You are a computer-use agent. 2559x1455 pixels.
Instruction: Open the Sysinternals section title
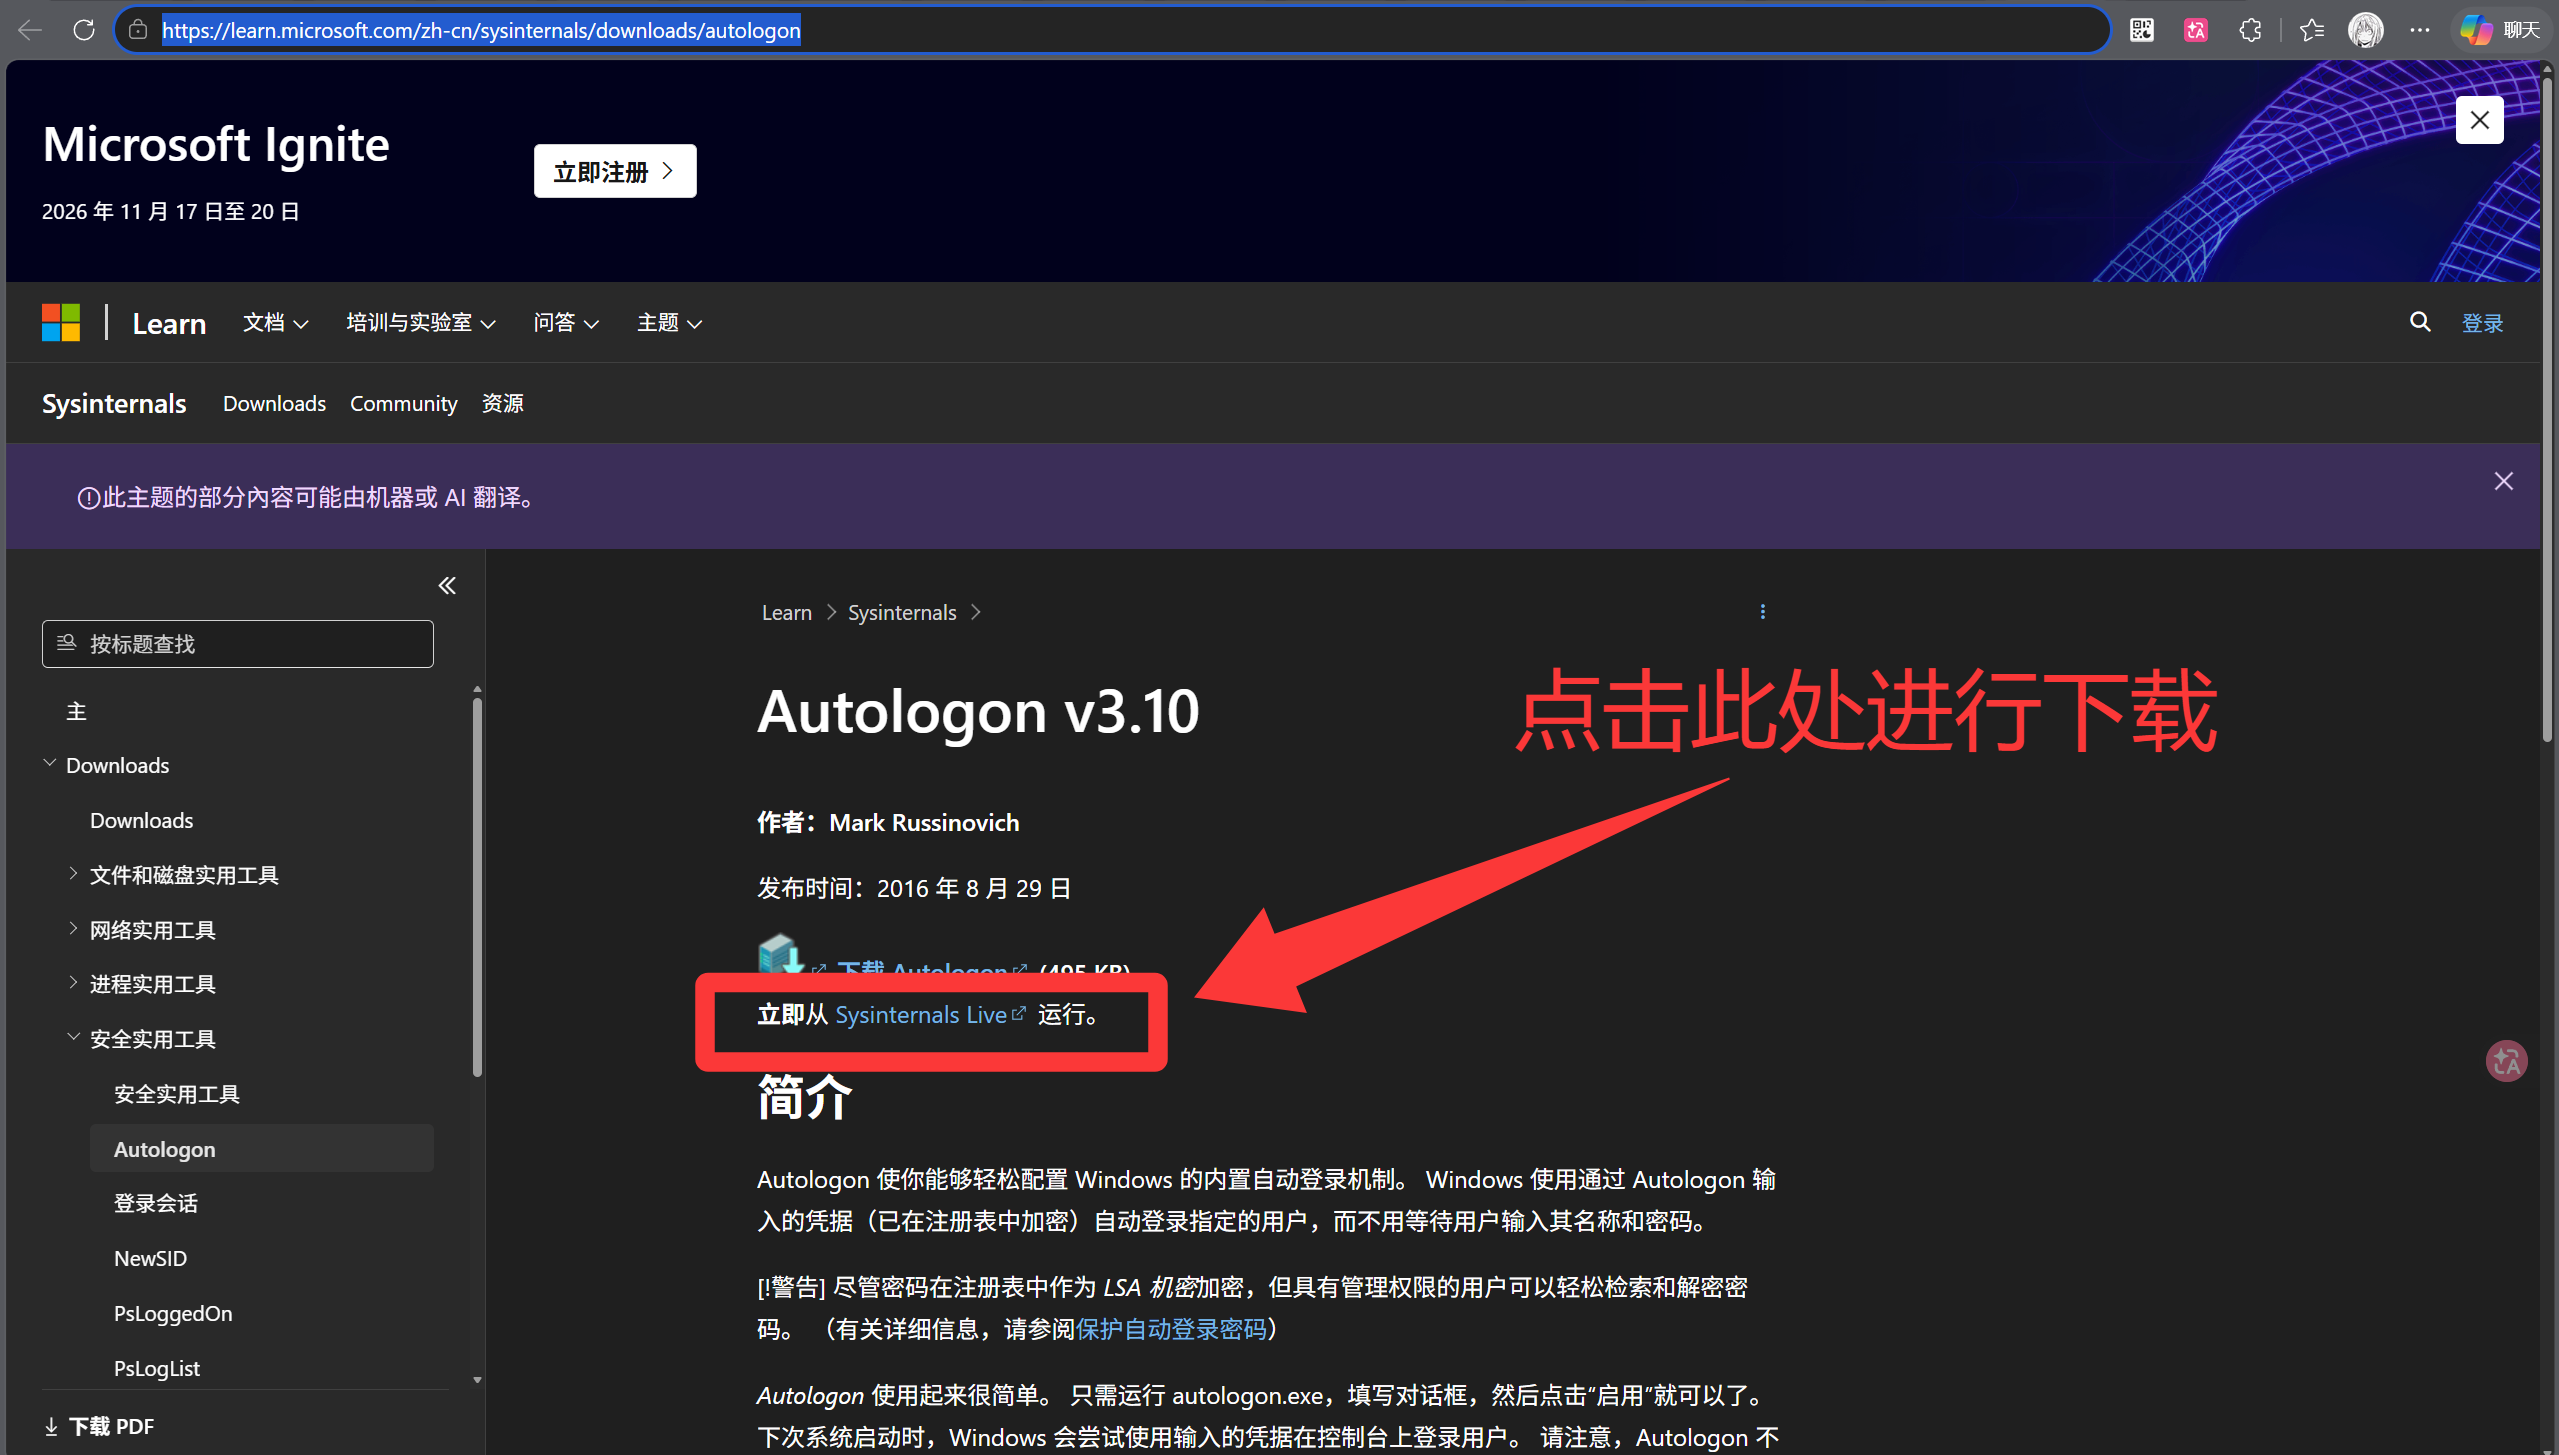(114, 404)
